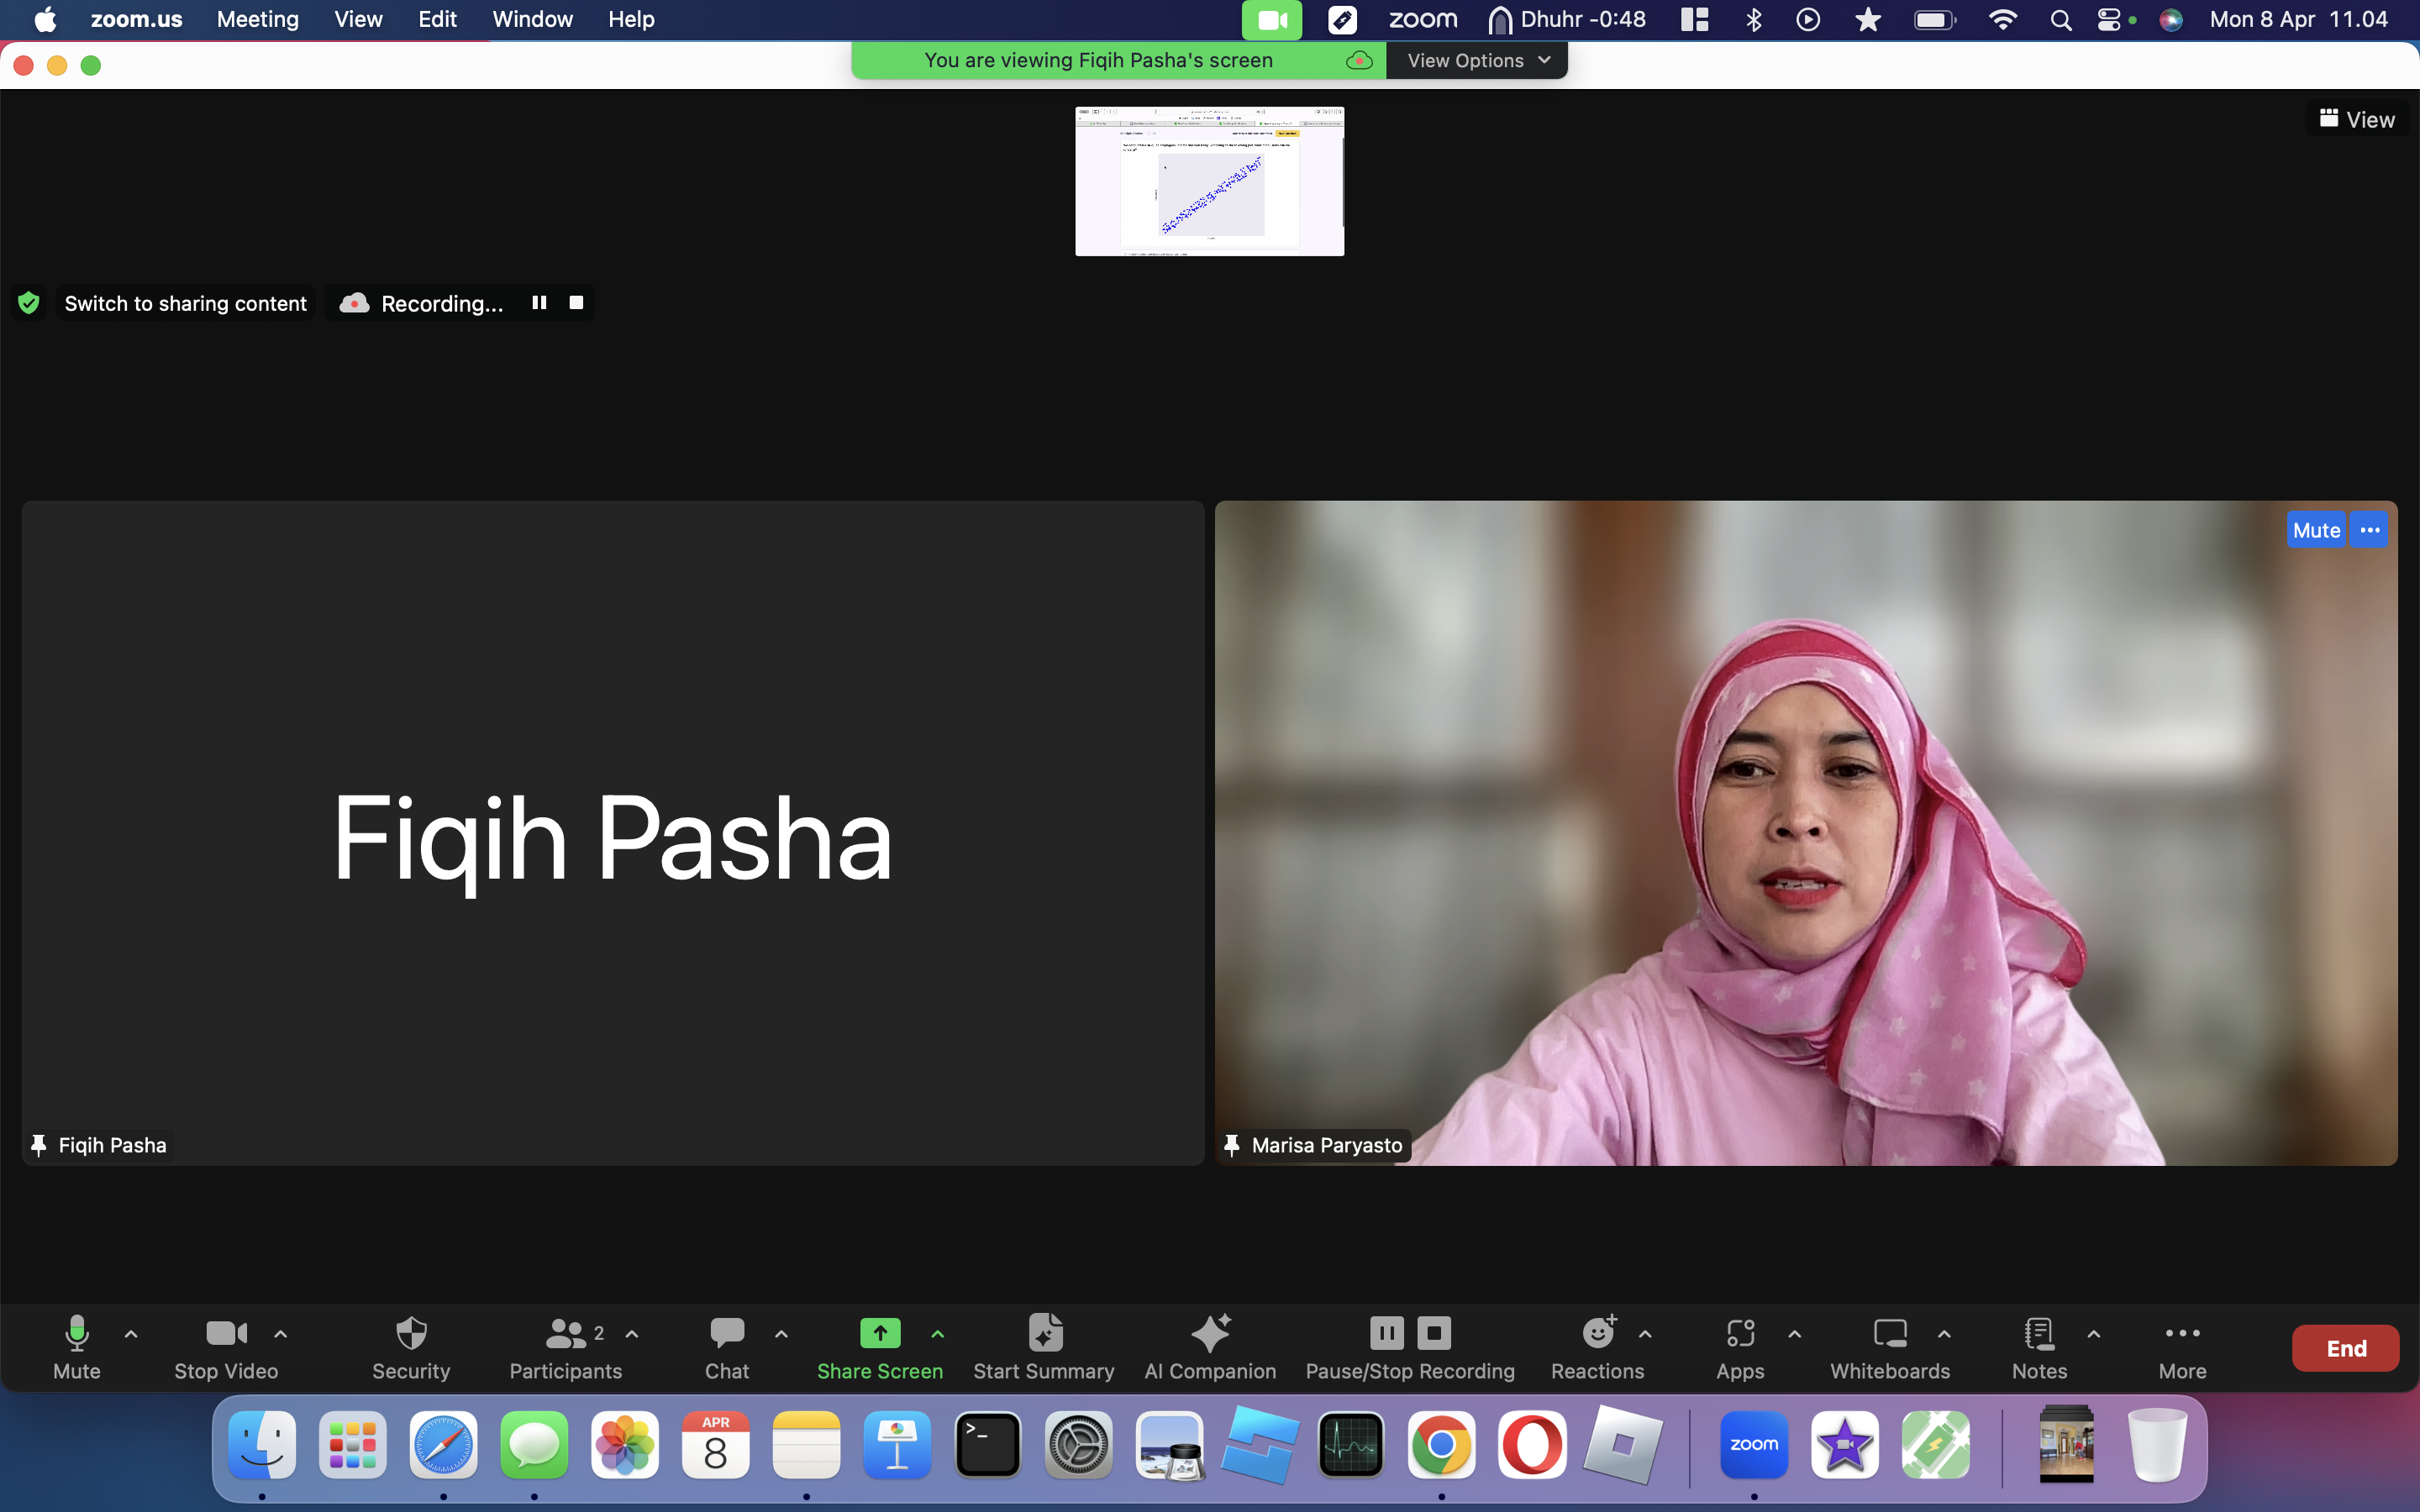2420x1512 pixels.
Task: Open the Reactions smiley icon
Action: (x=1598, y=1333)
